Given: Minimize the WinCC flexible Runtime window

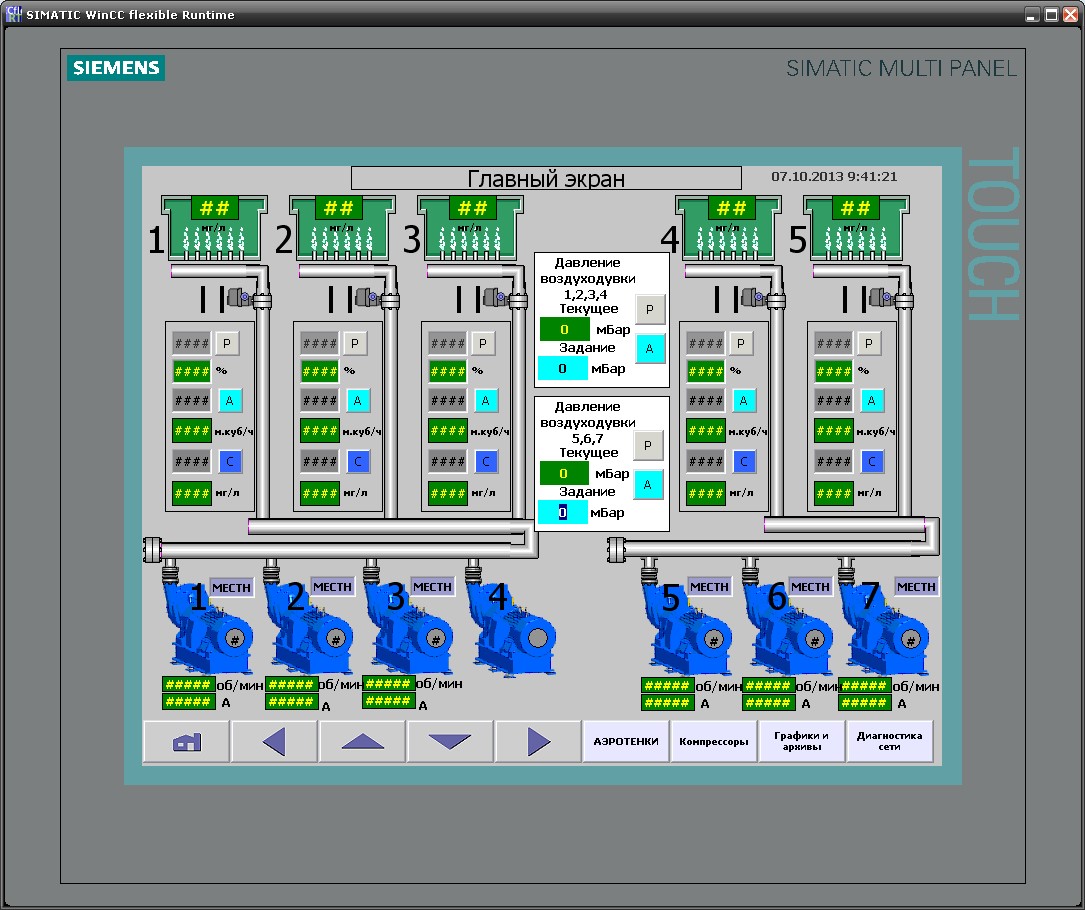Looking at the screenshot, I should [1032, 15].
